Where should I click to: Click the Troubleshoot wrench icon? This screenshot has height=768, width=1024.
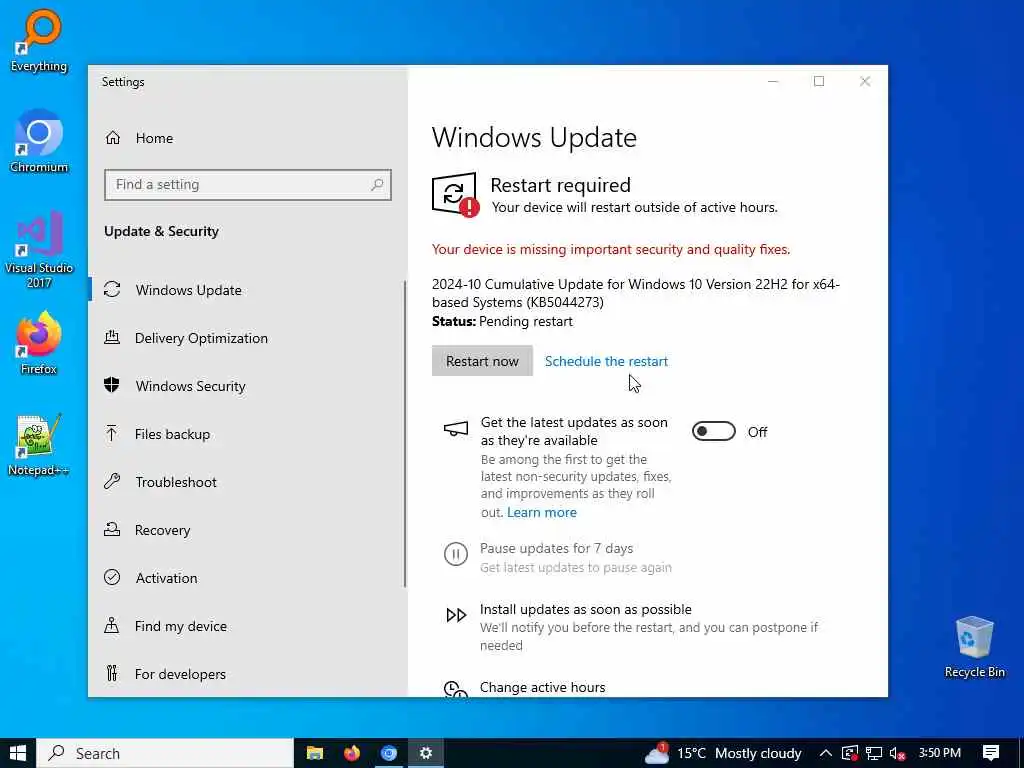[112, 481]
